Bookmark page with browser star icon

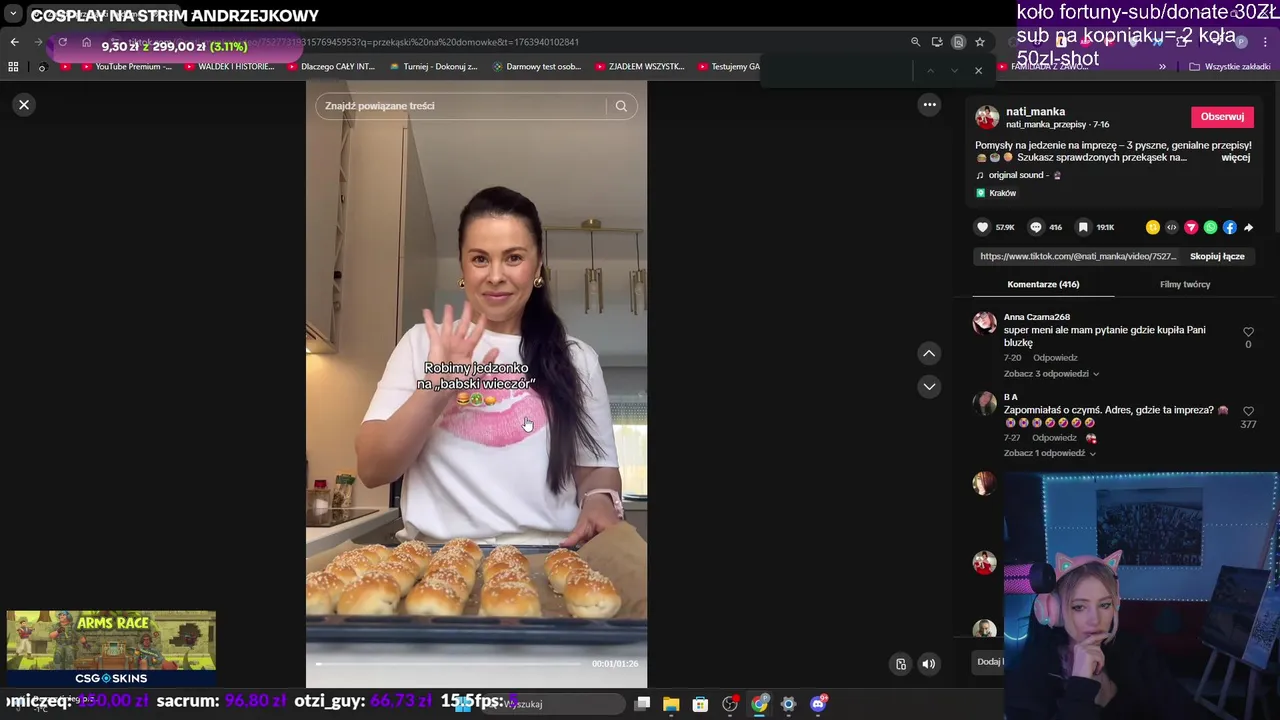(x=980, y=42)
